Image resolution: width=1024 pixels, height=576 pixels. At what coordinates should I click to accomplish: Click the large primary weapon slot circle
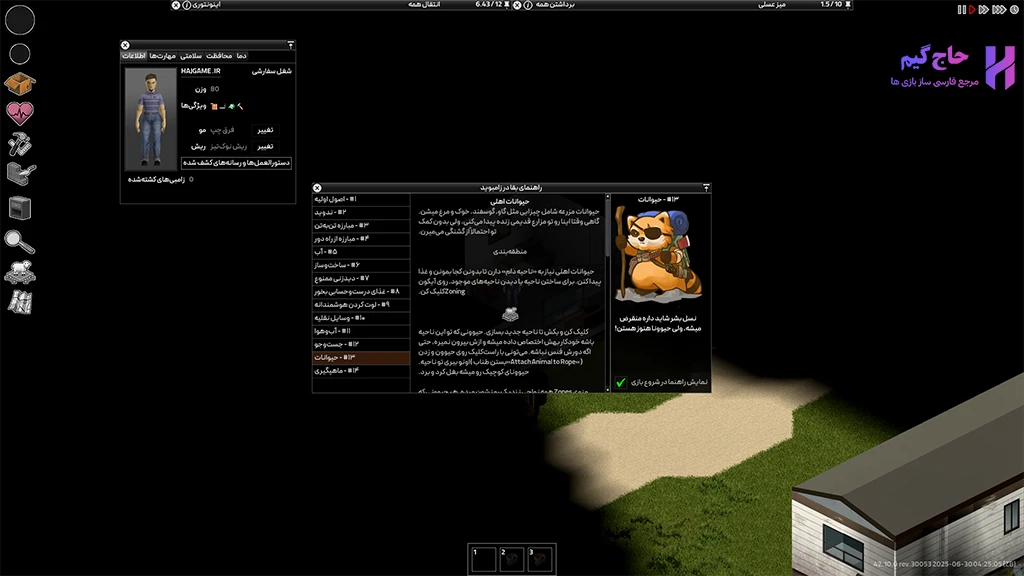click(x=20, y=20)
